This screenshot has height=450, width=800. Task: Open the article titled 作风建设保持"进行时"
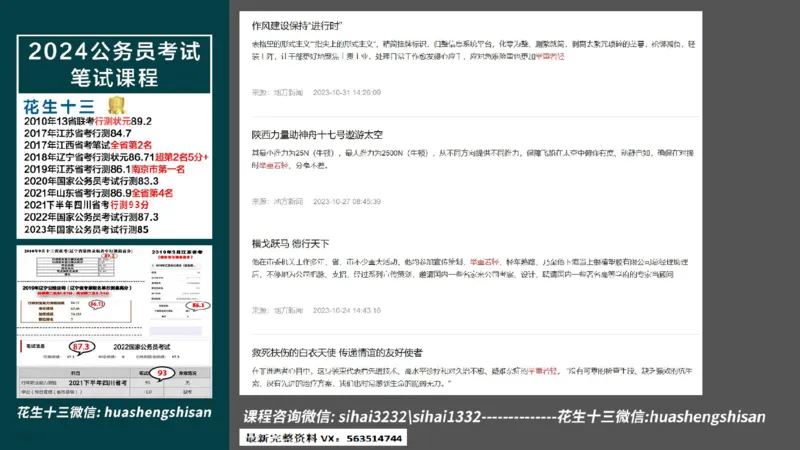coord(296,26)
